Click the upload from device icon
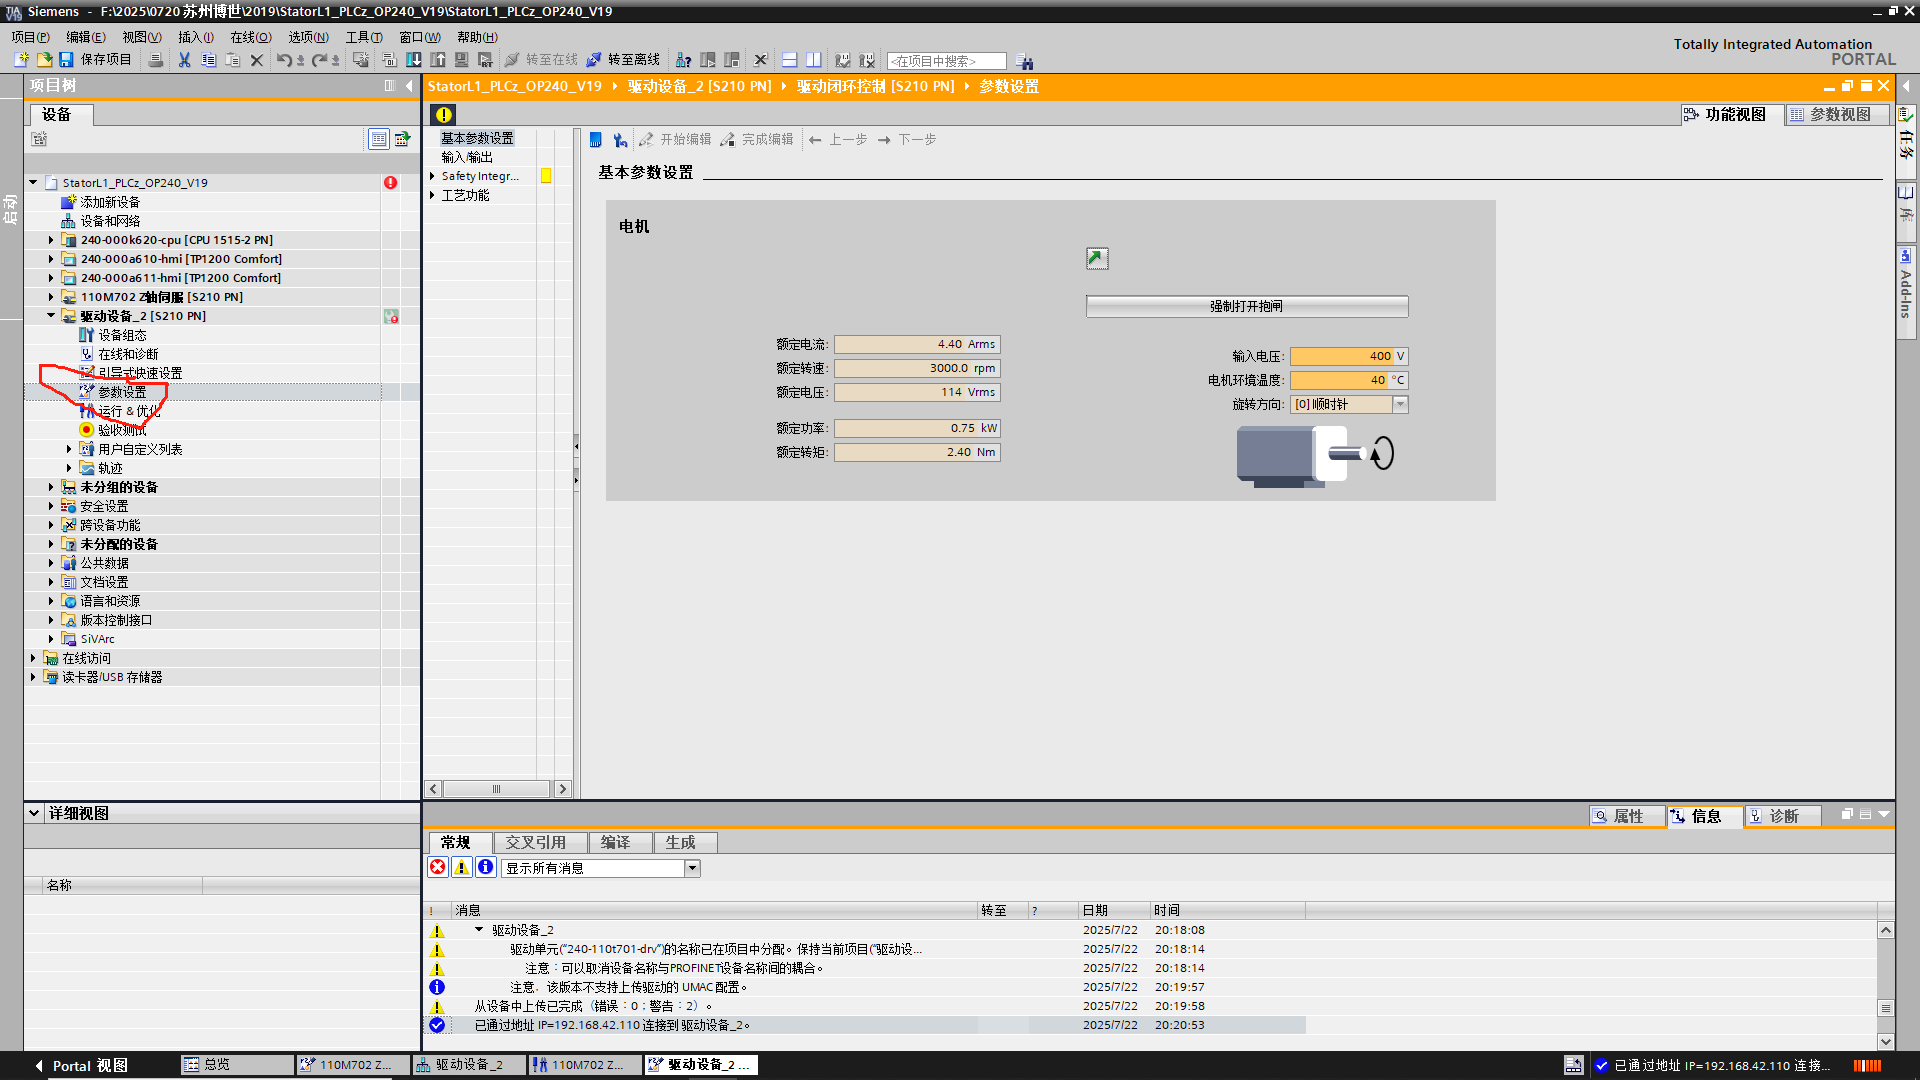1920x1080 pixels. [x=437, y=60]
